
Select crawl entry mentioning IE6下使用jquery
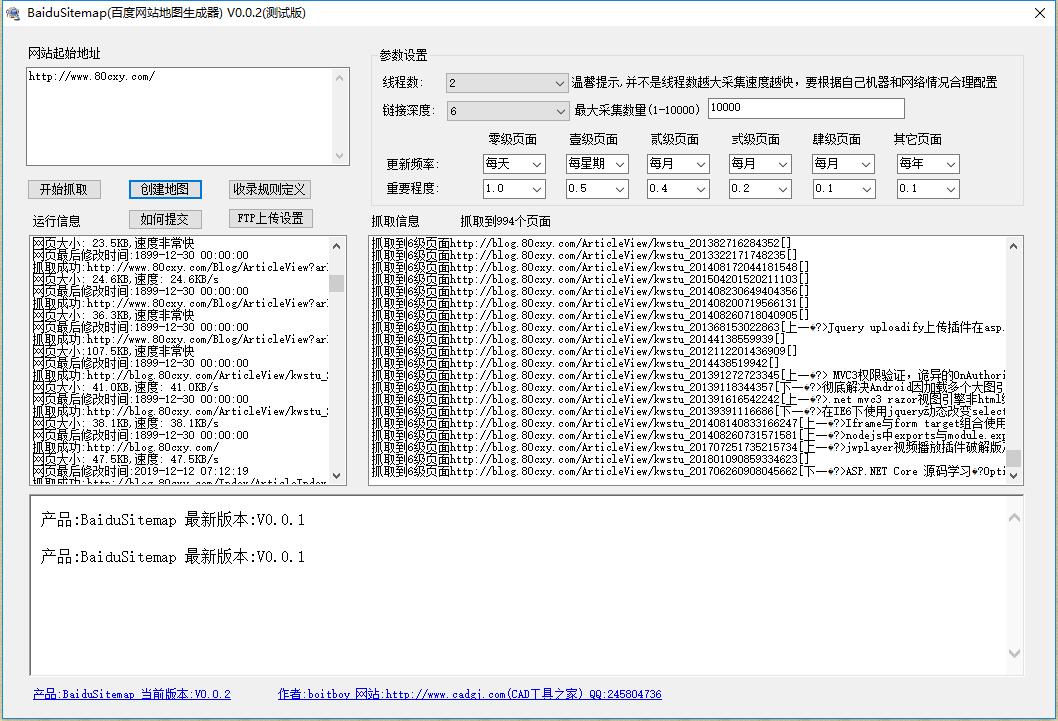[x=688, y=411]
